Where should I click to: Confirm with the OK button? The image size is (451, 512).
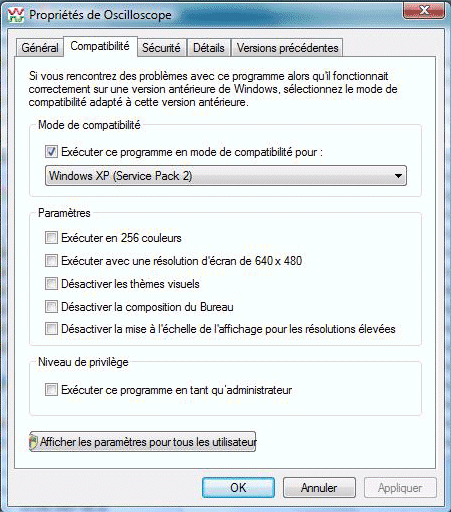click(238, 488)
